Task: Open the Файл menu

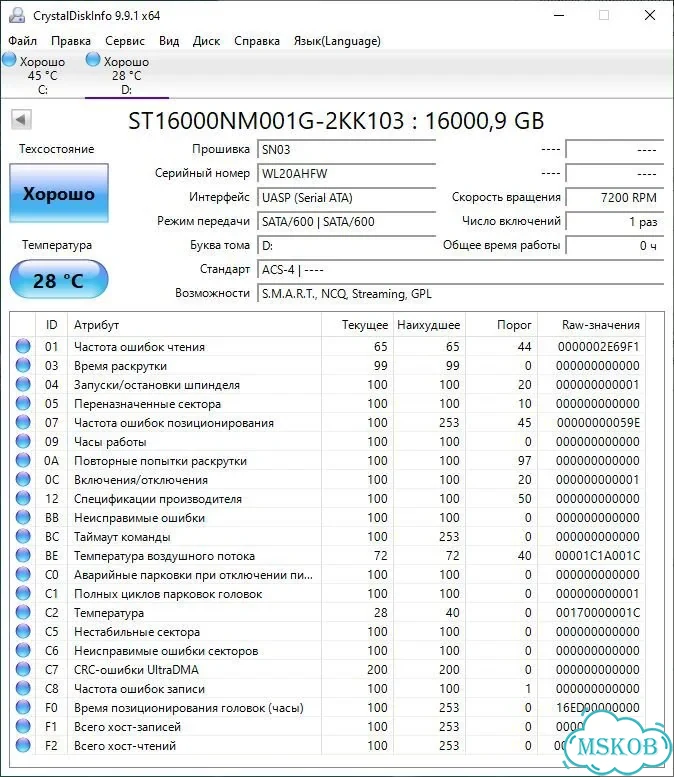Action: click(22, 41)
